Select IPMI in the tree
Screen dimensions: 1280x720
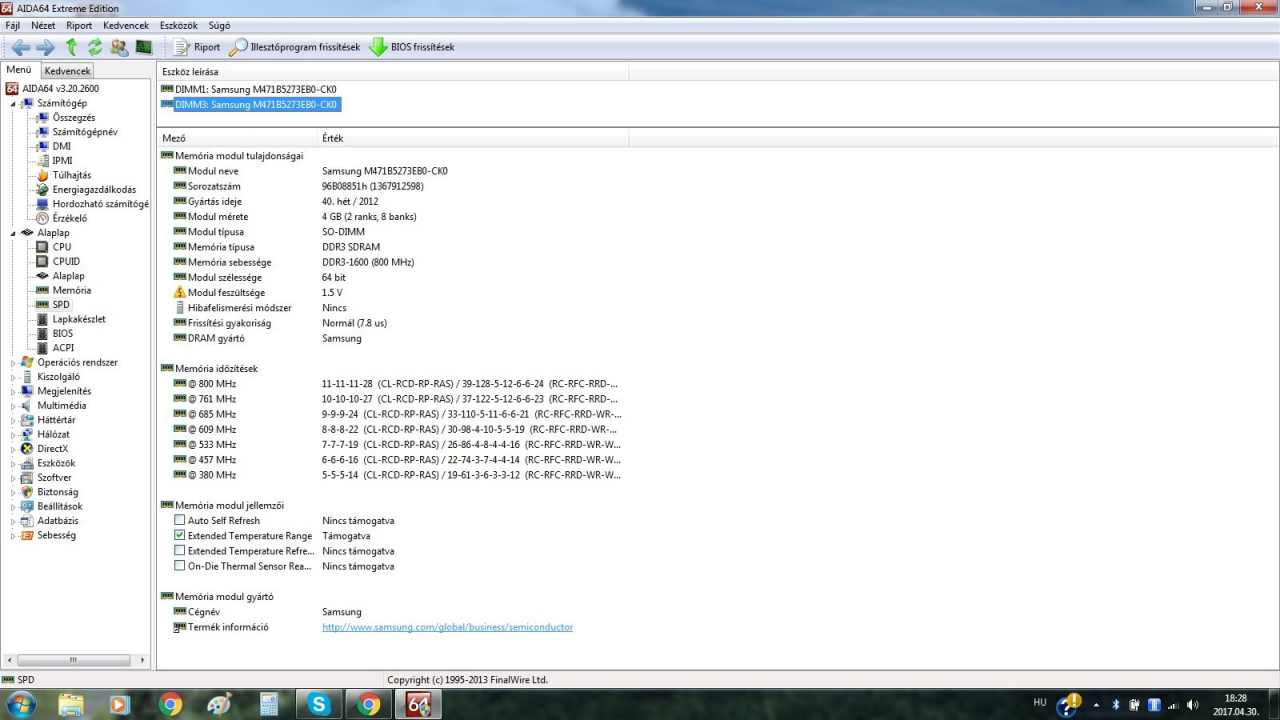click(x=62, y=161)
